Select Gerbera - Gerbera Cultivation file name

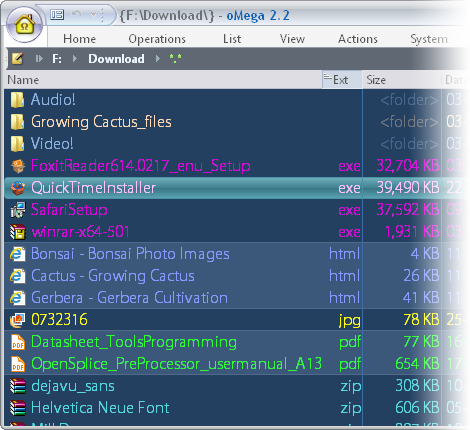(x=129, y=298)
